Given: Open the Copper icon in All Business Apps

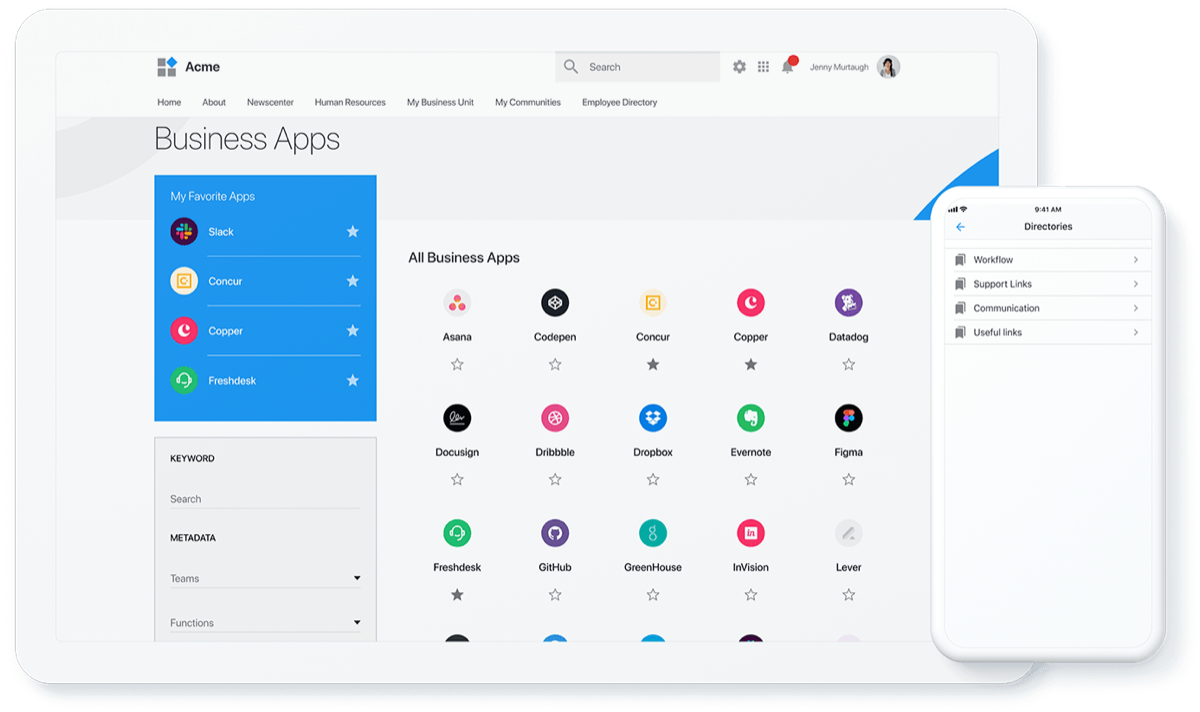Looking at the screenshot, I should pos(751,303).
